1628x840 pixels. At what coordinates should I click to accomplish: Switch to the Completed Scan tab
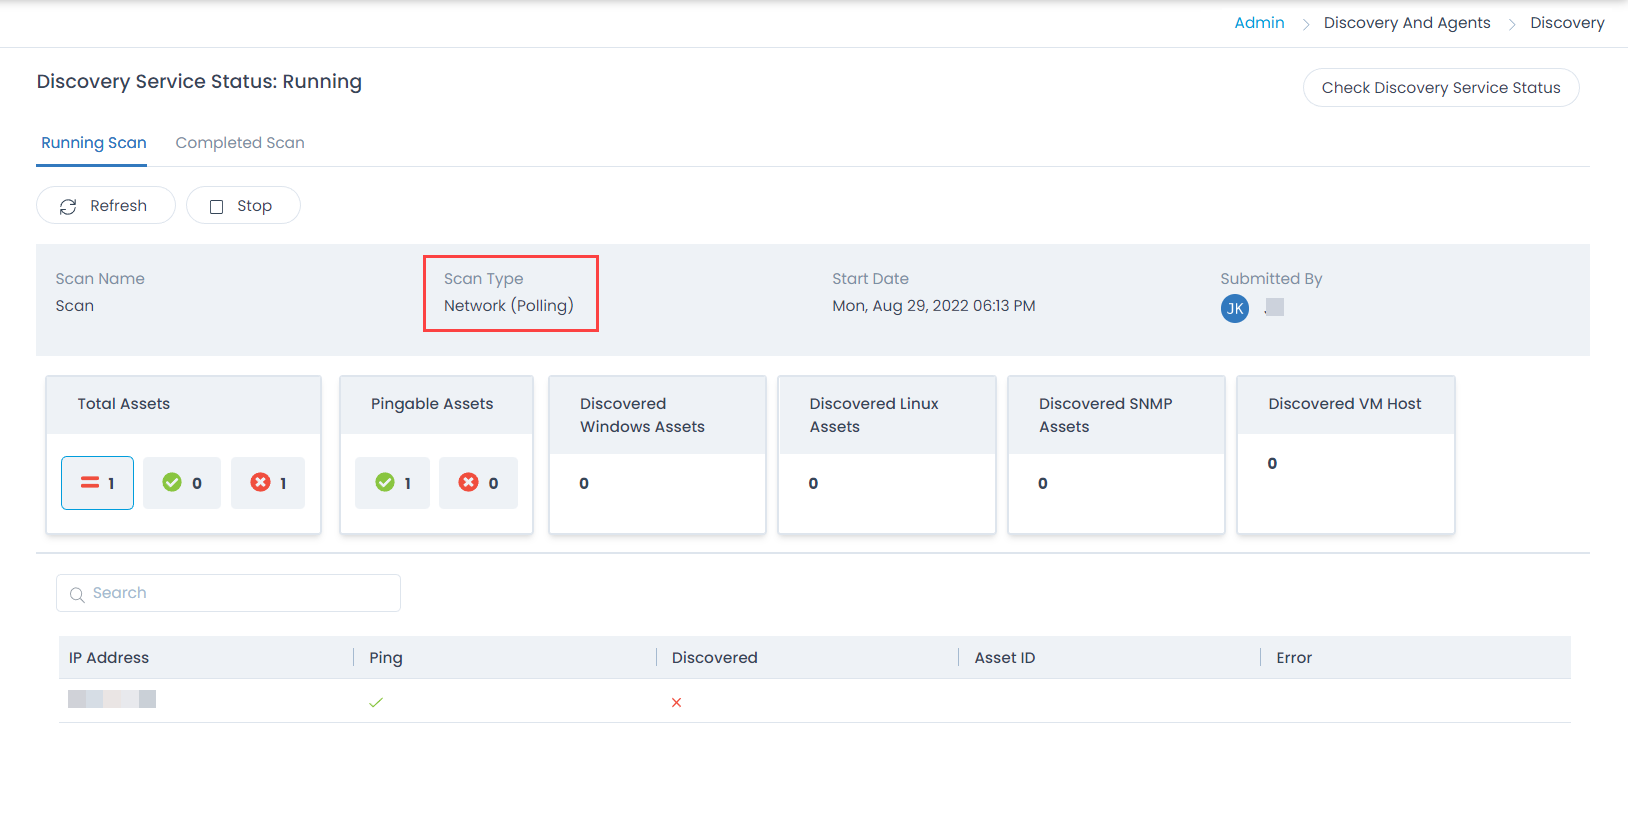(x=240, y=143)
